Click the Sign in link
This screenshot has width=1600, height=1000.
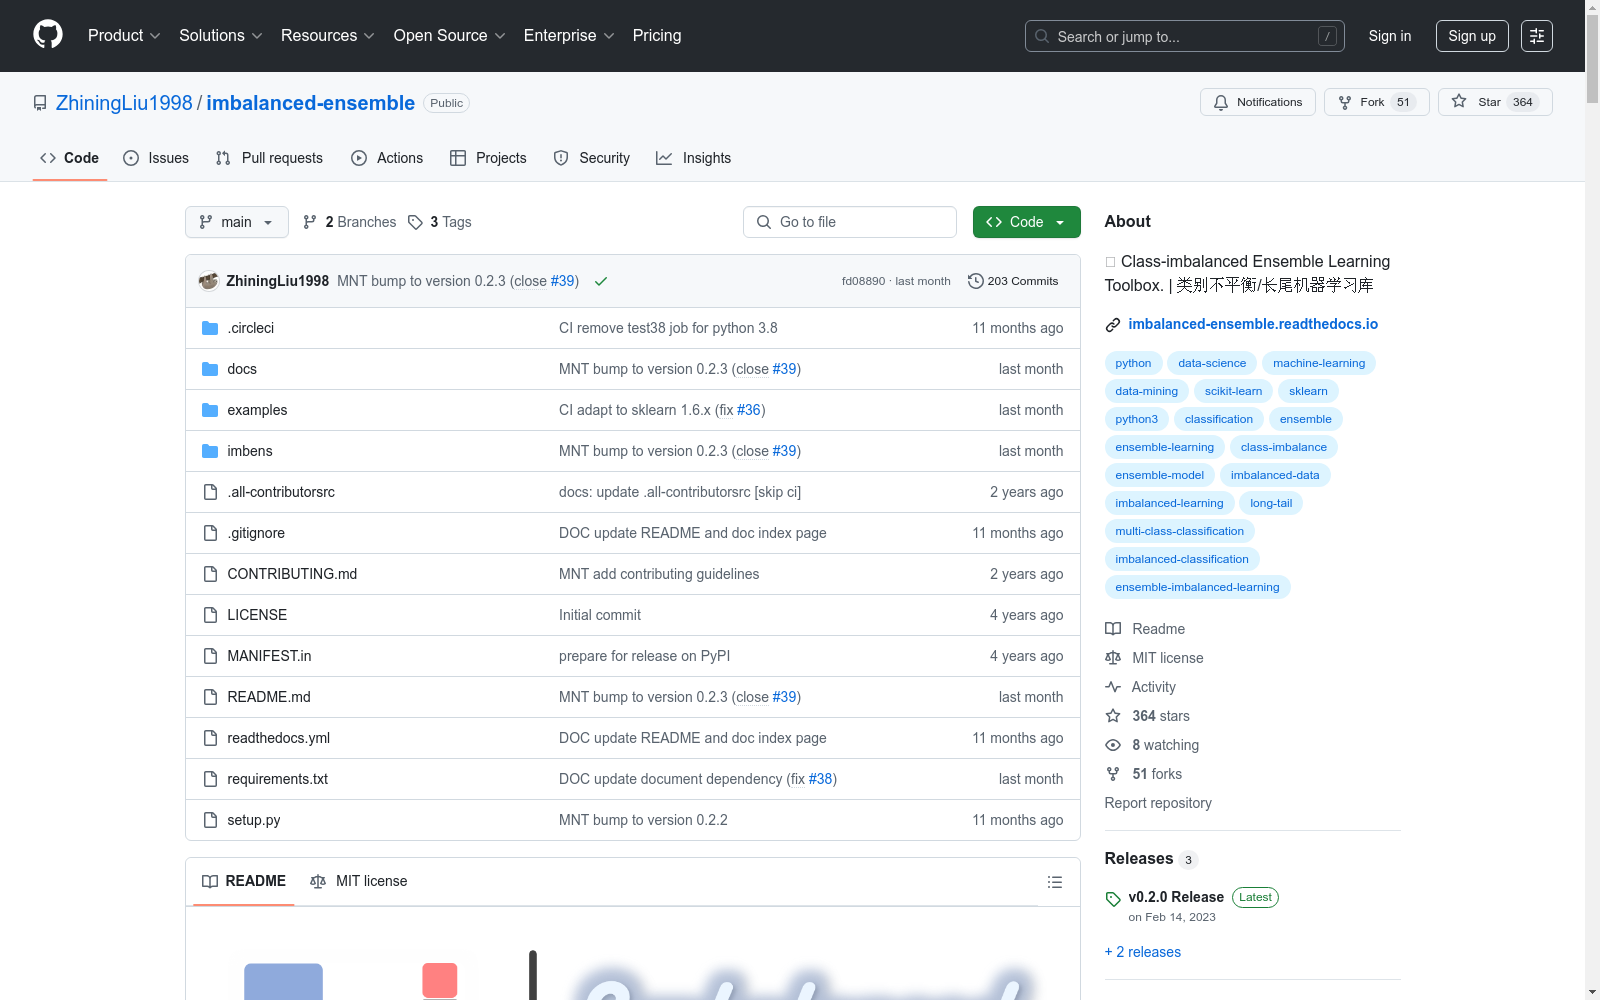1390,36
